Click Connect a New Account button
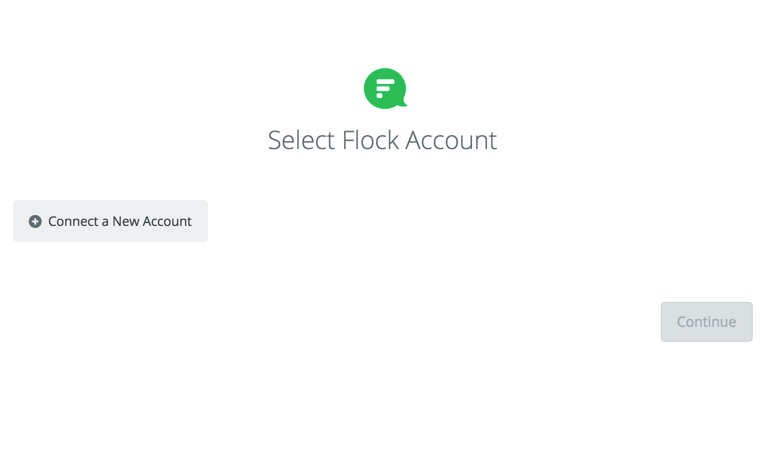This screenshot has width=762, height=473. [110, 221]
